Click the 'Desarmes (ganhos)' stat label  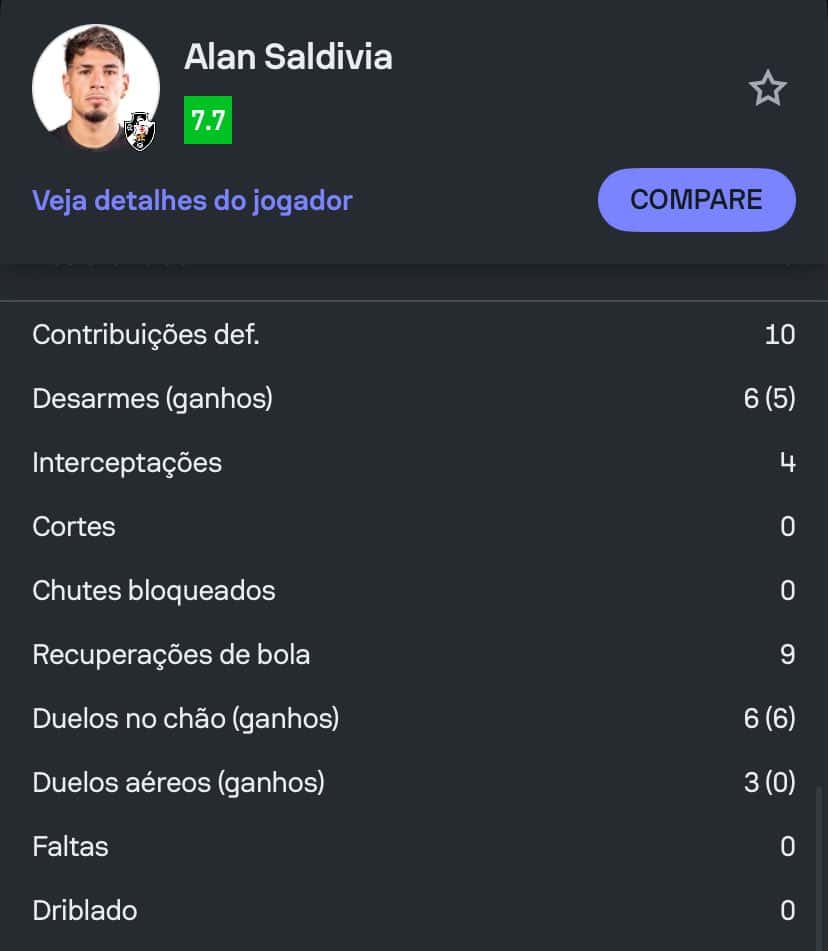[x=152, y=398]
